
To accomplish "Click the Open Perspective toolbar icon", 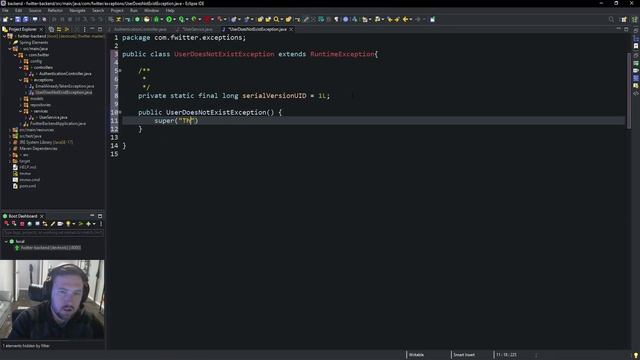I will tap(624, 19).
